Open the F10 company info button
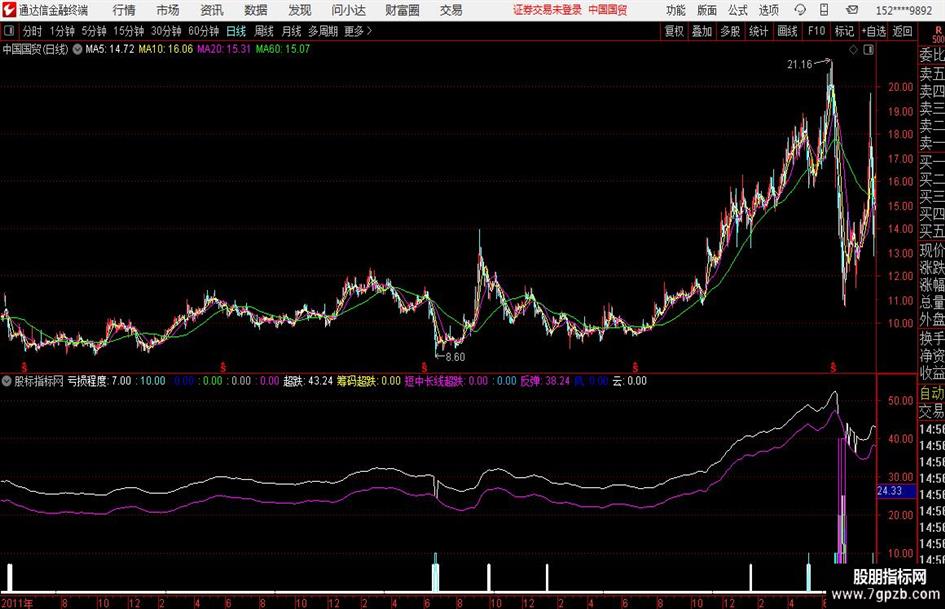The width and height of the screenshot is (945, 609). [x=817, y=31]
